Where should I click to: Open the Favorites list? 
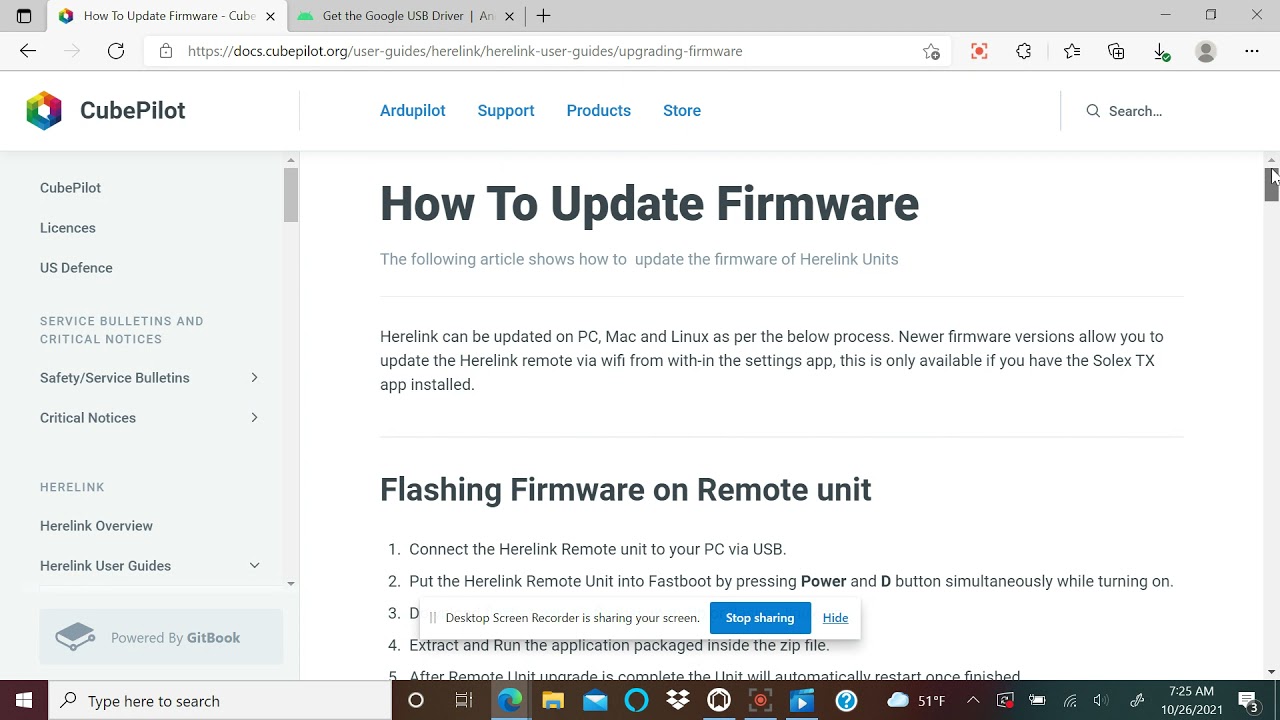point(1072,51)
